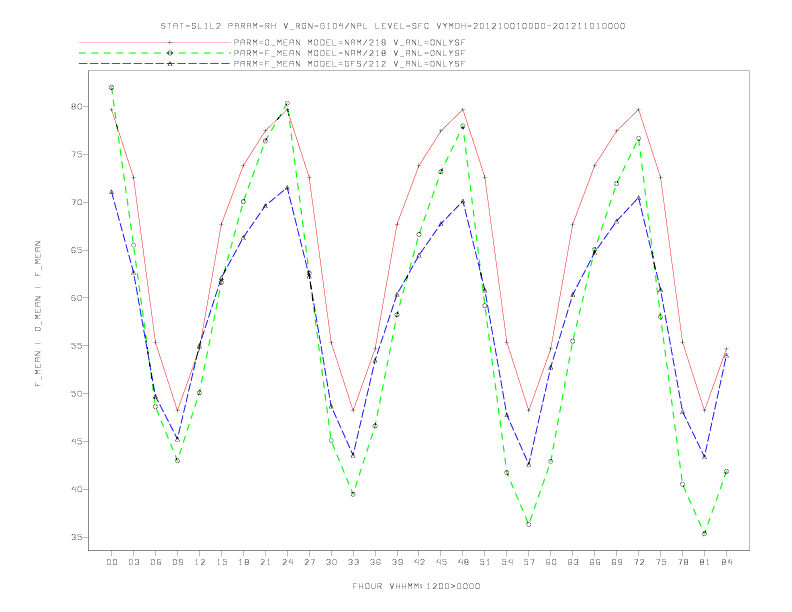Click the y-axis tick label 45
The width and height of the screenshot is (792, 612).
point(77,441)
